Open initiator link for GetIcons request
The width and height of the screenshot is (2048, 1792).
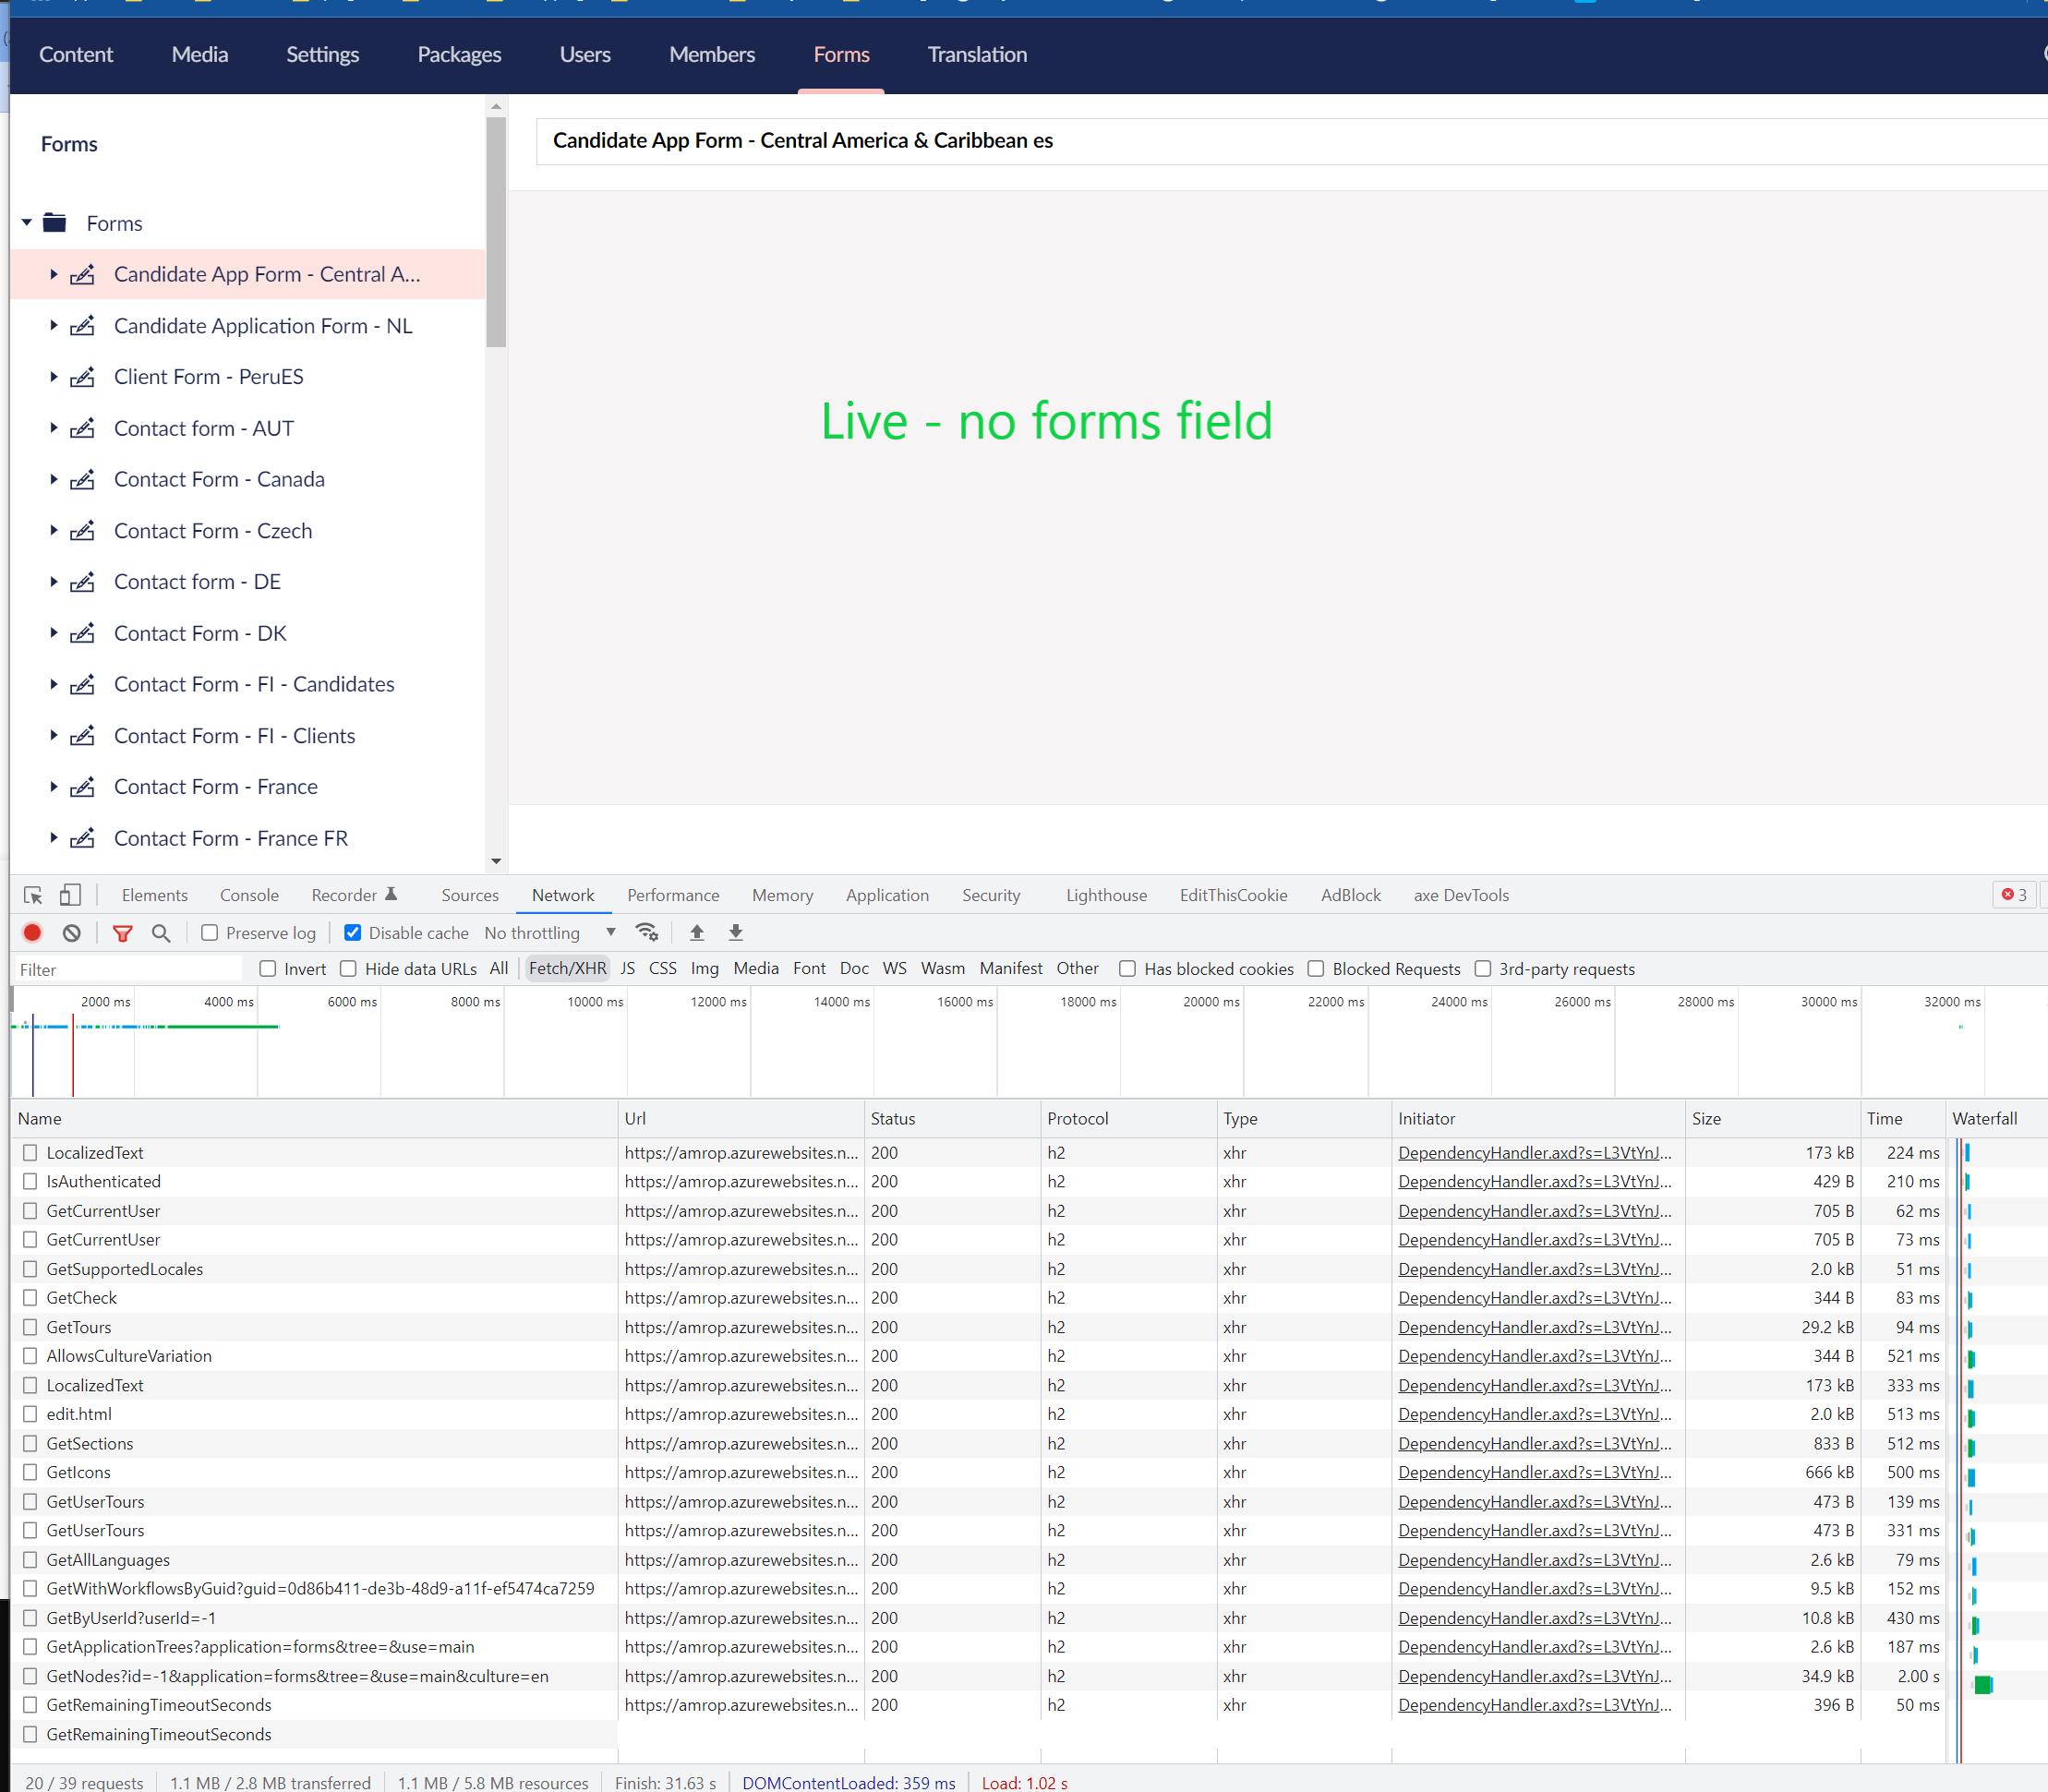click(x=1534, y=1473)
